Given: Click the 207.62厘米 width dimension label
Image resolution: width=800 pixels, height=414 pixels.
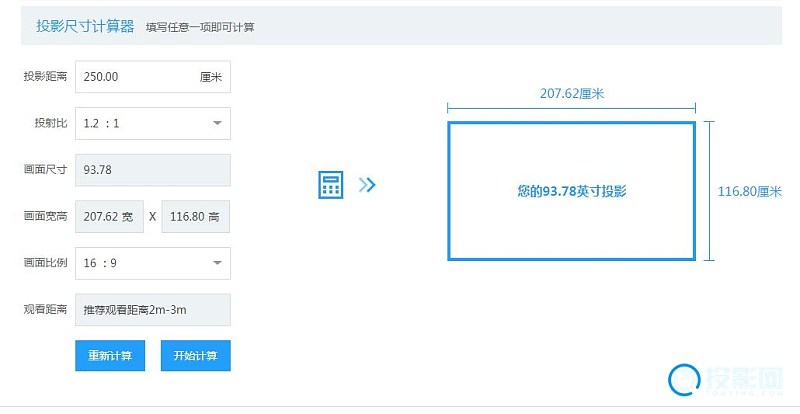Looking at the screenshot, I should (572, 94).
